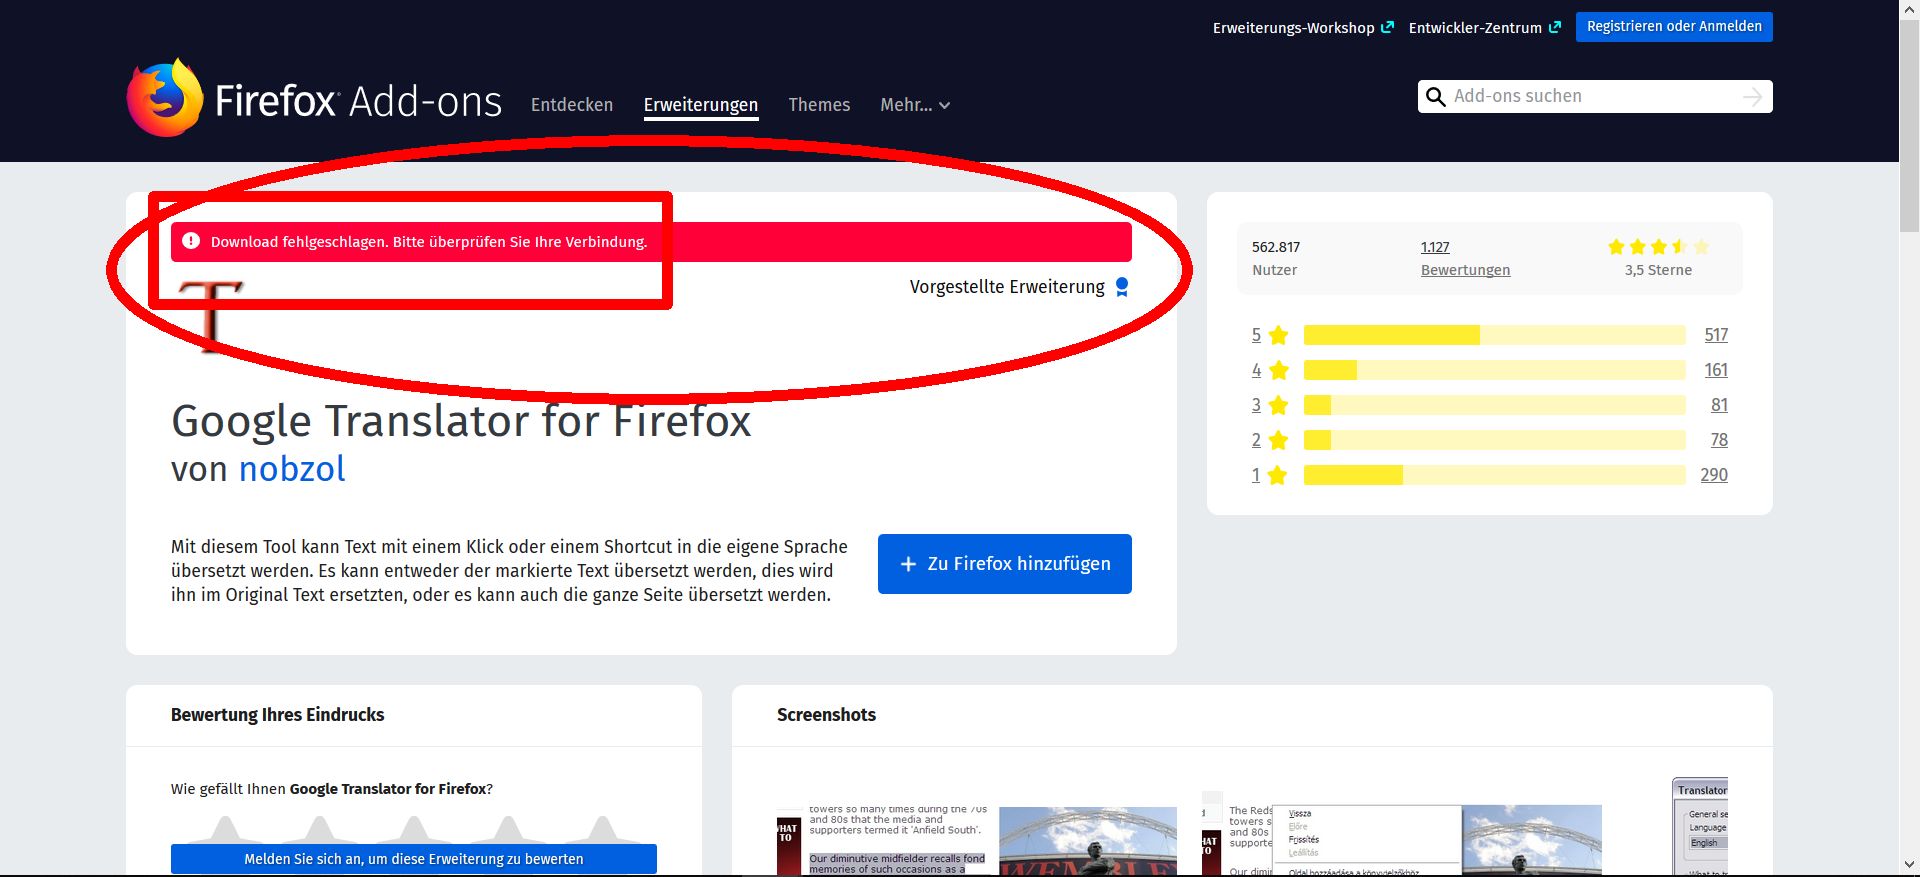Click the Bewertung Ihres Eindrucks heading
1920x877 pixels.
(x=277, y=715)
